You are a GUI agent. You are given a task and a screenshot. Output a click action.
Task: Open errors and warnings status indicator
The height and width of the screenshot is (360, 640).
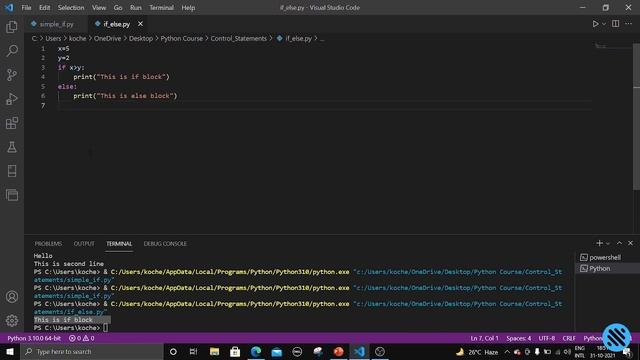(82, 338)
